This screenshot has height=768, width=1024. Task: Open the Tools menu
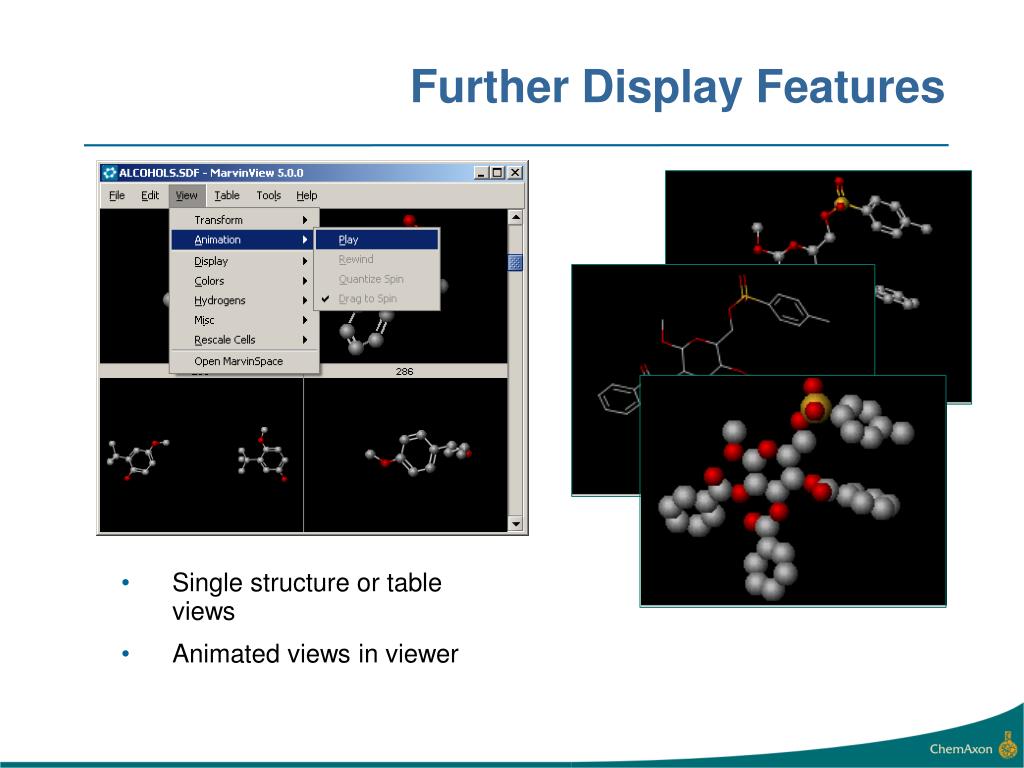[x=268, y=195]
